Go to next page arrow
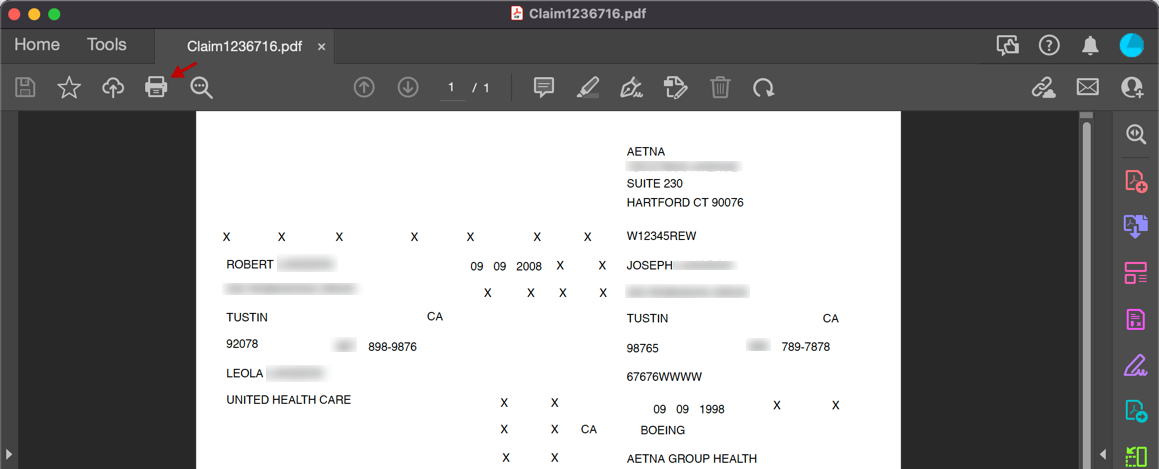This screenshot has width=1159, height=469. point(408,87)
